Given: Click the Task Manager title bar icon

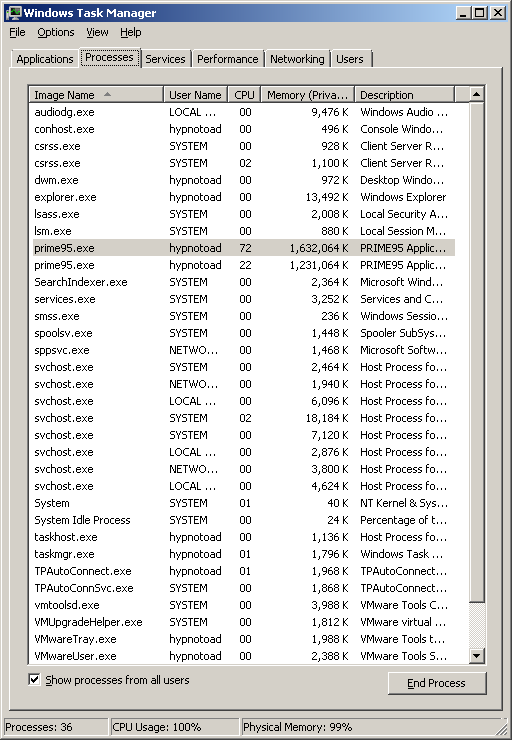Looking at the screenshot, I should (13, 13).
